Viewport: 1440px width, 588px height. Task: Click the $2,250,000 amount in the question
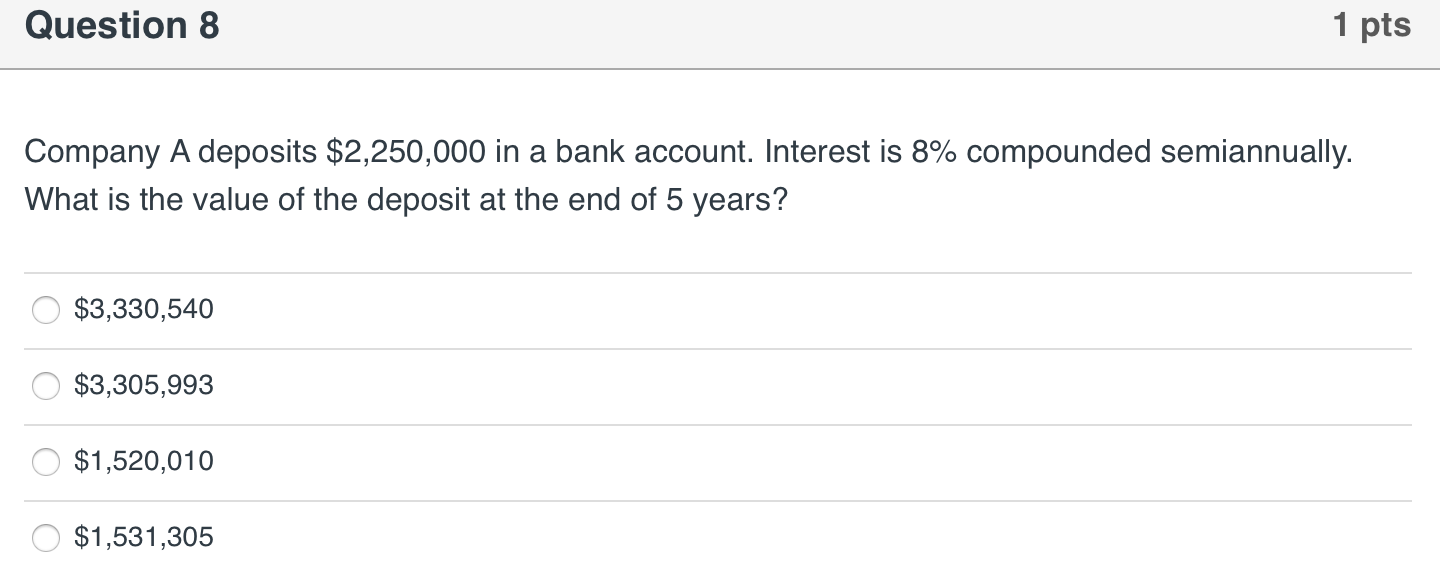[x=407, y=152]
